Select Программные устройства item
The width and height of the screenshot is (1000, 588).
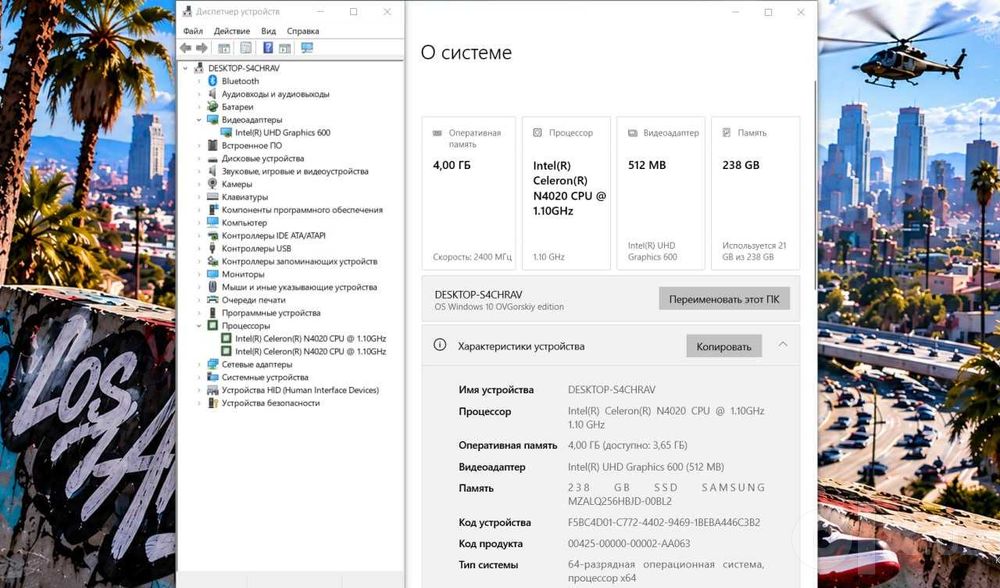[x=271, y=312]
